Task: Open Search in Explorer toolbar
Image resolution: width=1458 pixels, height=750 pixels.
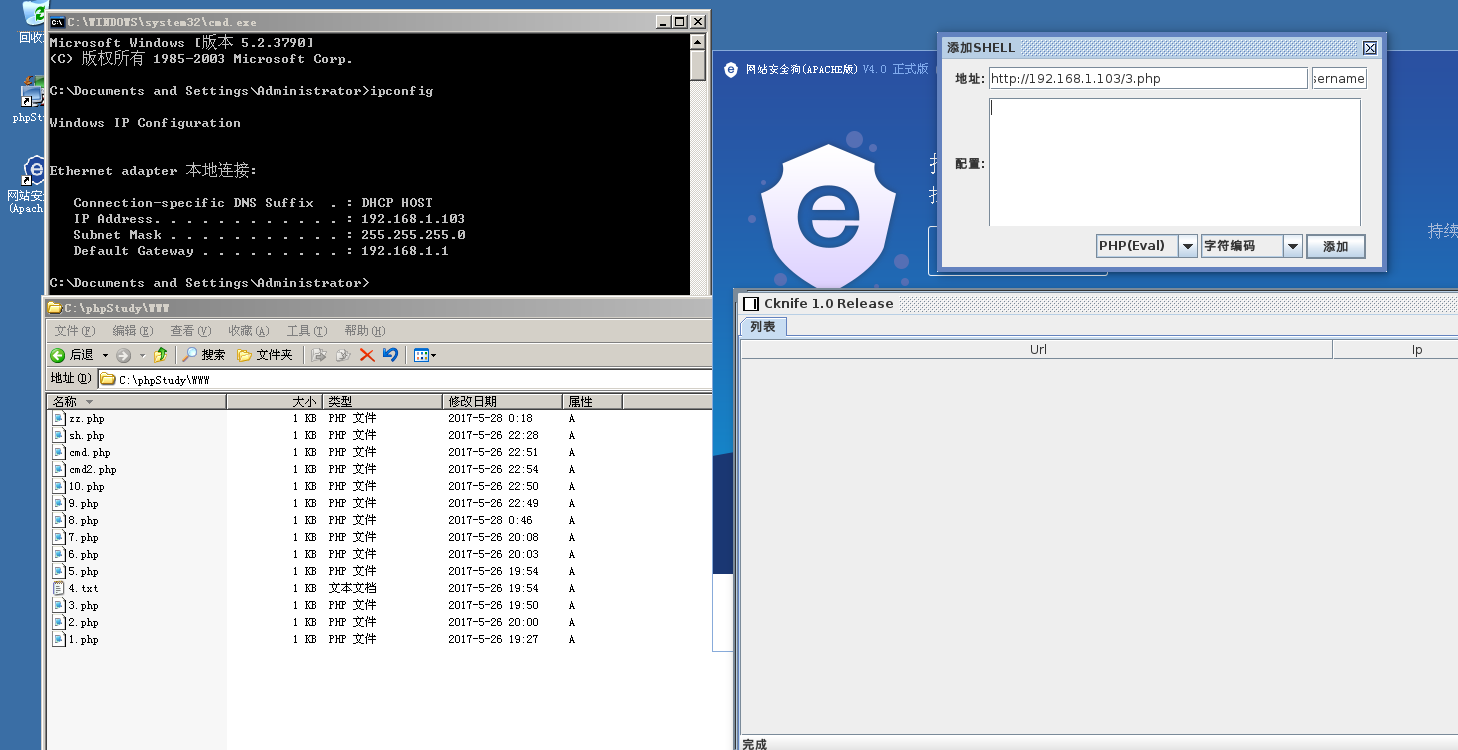Action: point(204,355)
